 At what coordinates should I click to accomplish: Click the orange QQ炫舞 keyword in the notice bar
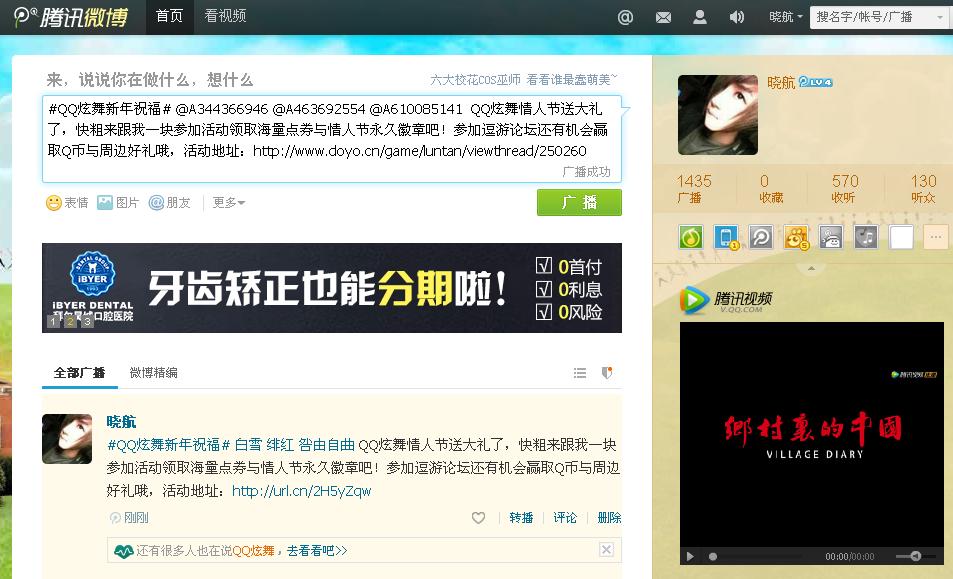pos(253,551)
